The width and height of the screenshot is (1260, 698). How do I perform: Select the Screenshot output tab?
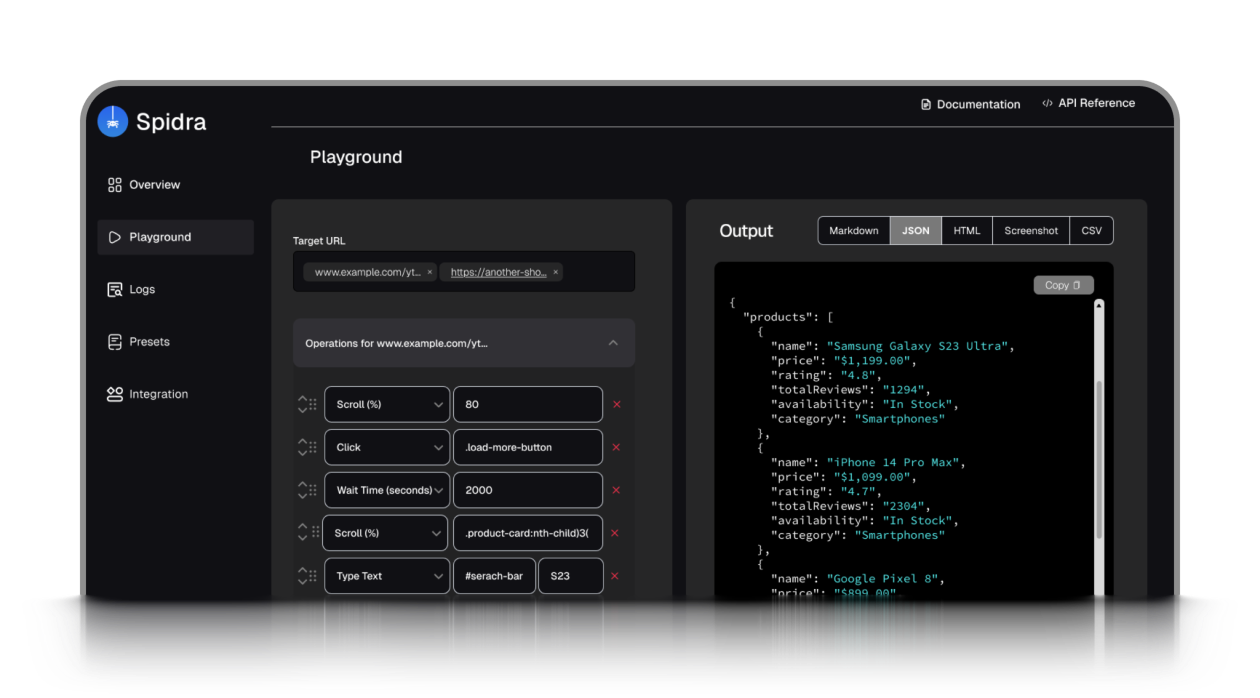[1030, 231]
